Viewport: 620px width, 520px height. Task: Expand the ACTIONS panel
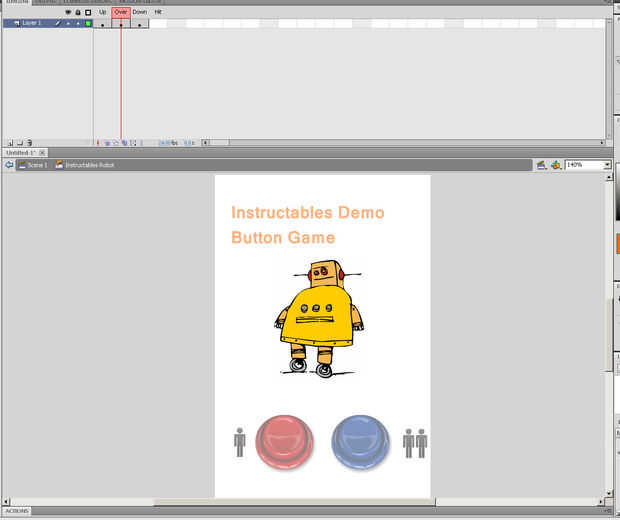[17, 510]
